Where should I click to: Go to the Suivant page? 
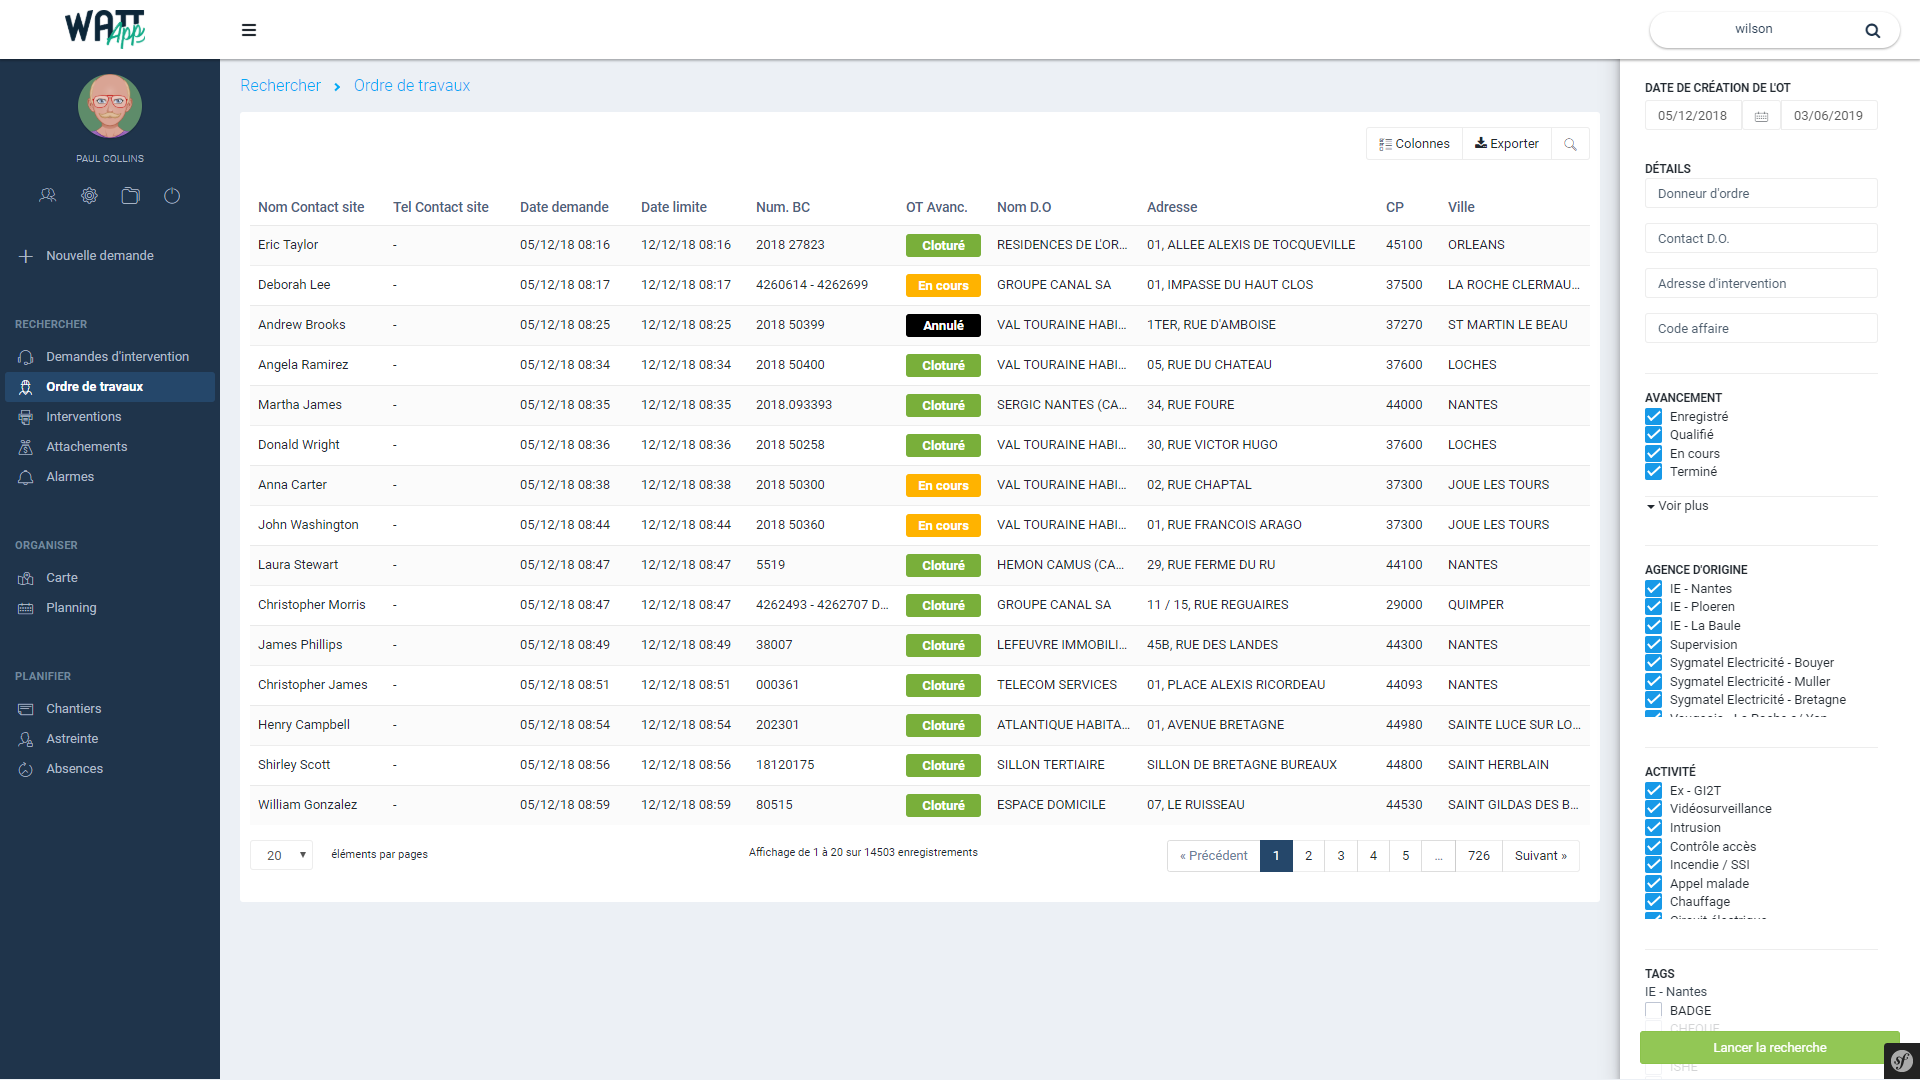tap(1540, 856)
